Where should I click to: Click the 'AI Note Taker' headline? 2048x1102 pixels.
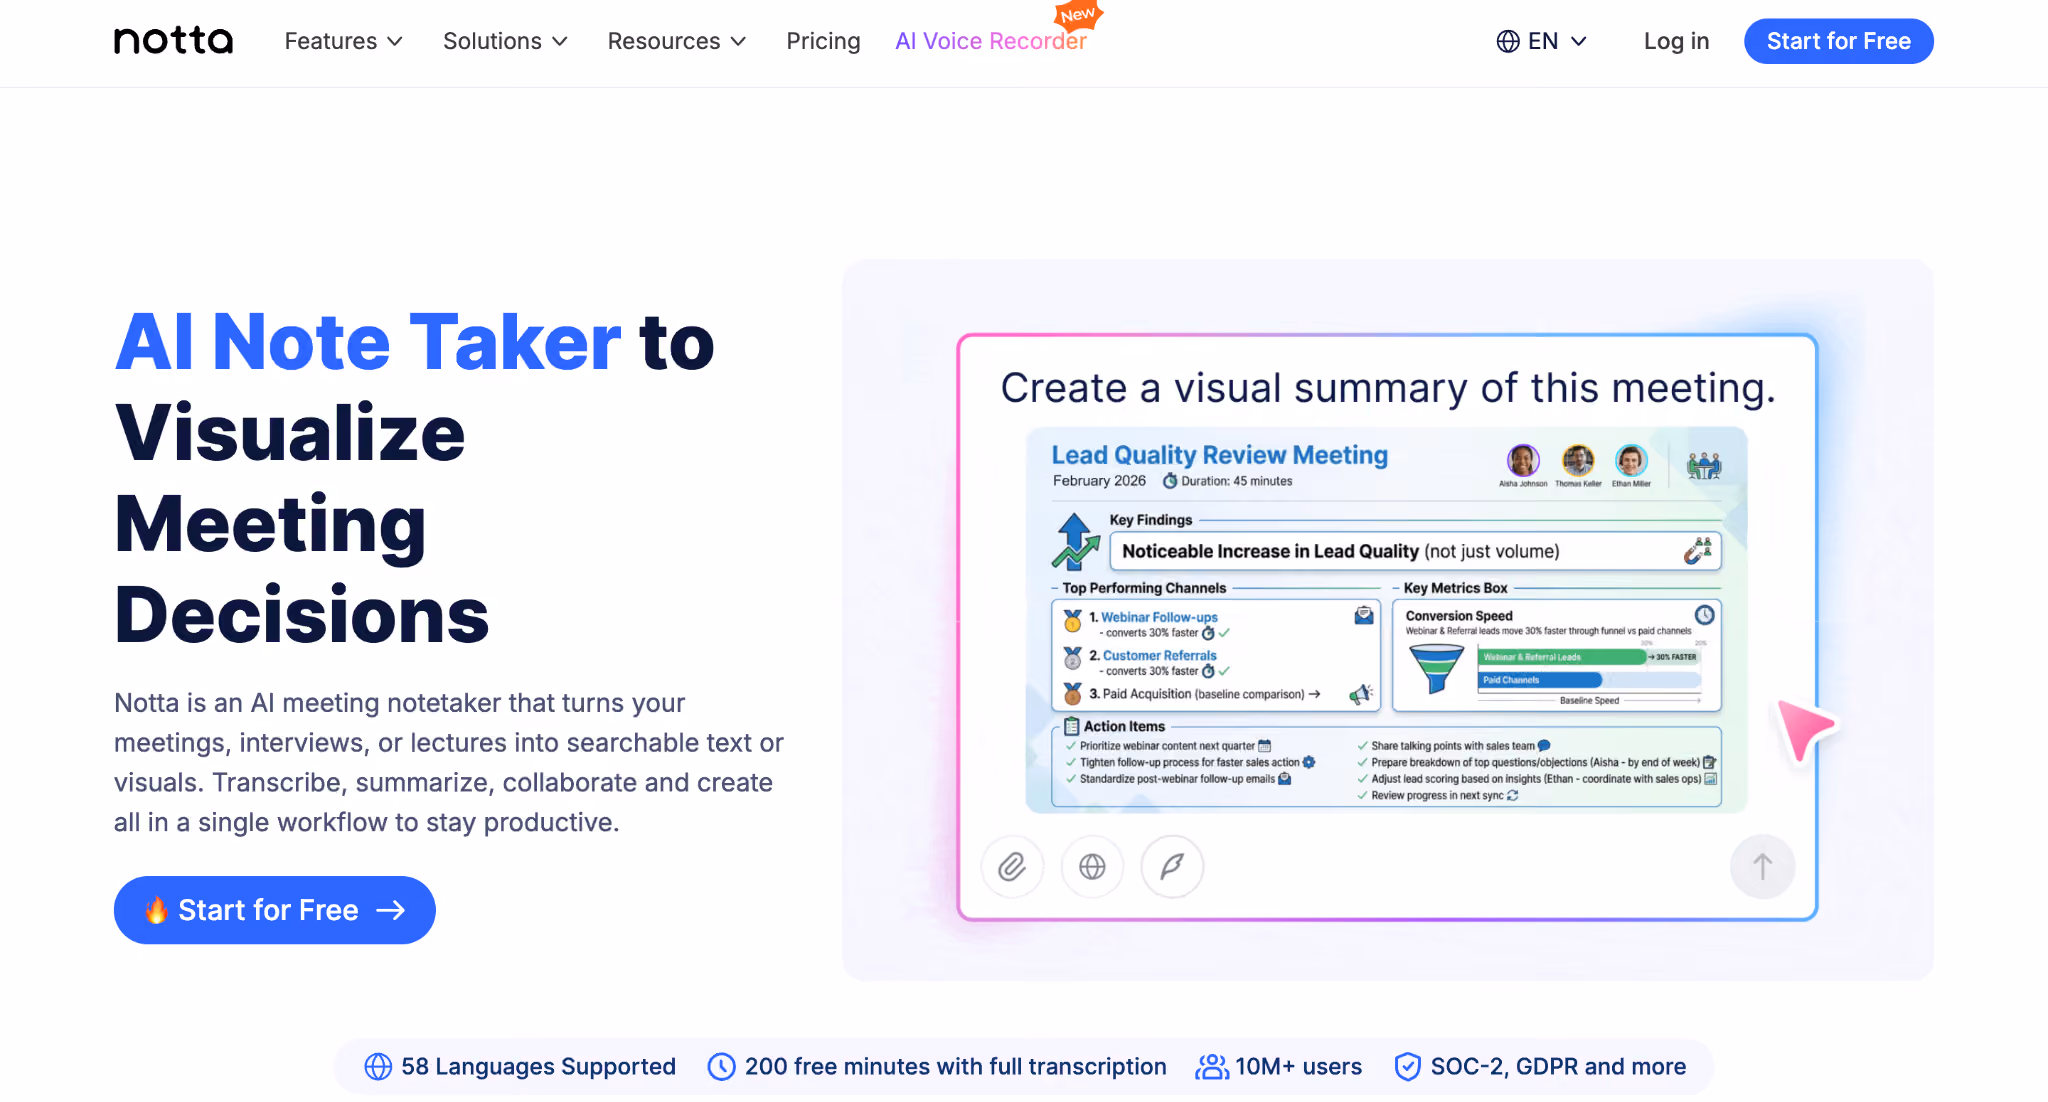point(368,342)
